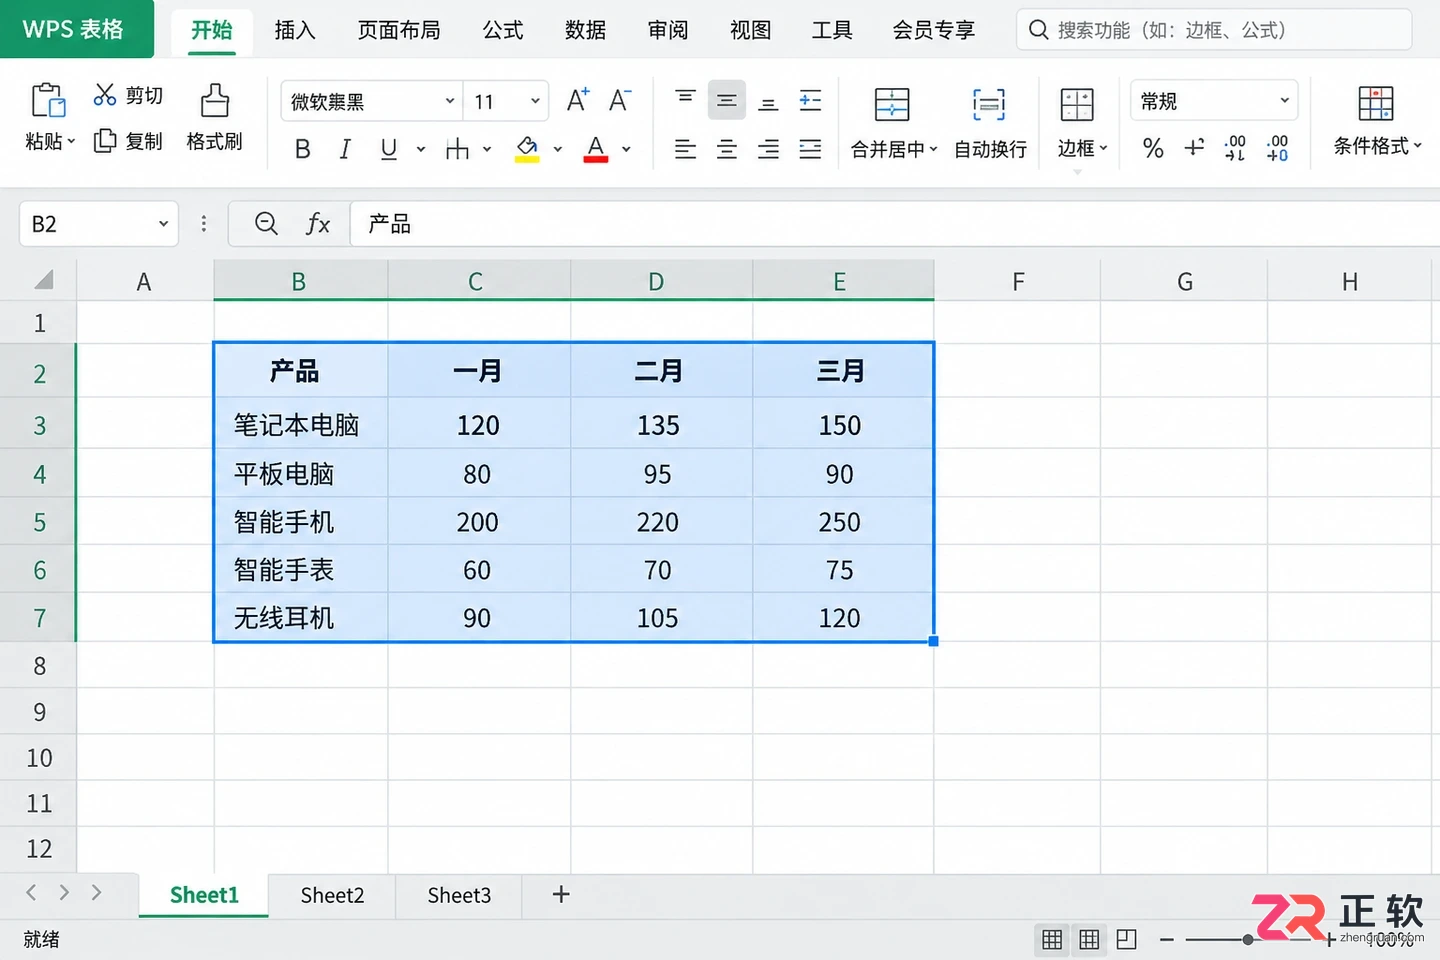
Task: Right-align the selected cells
Action: [768, 149]
